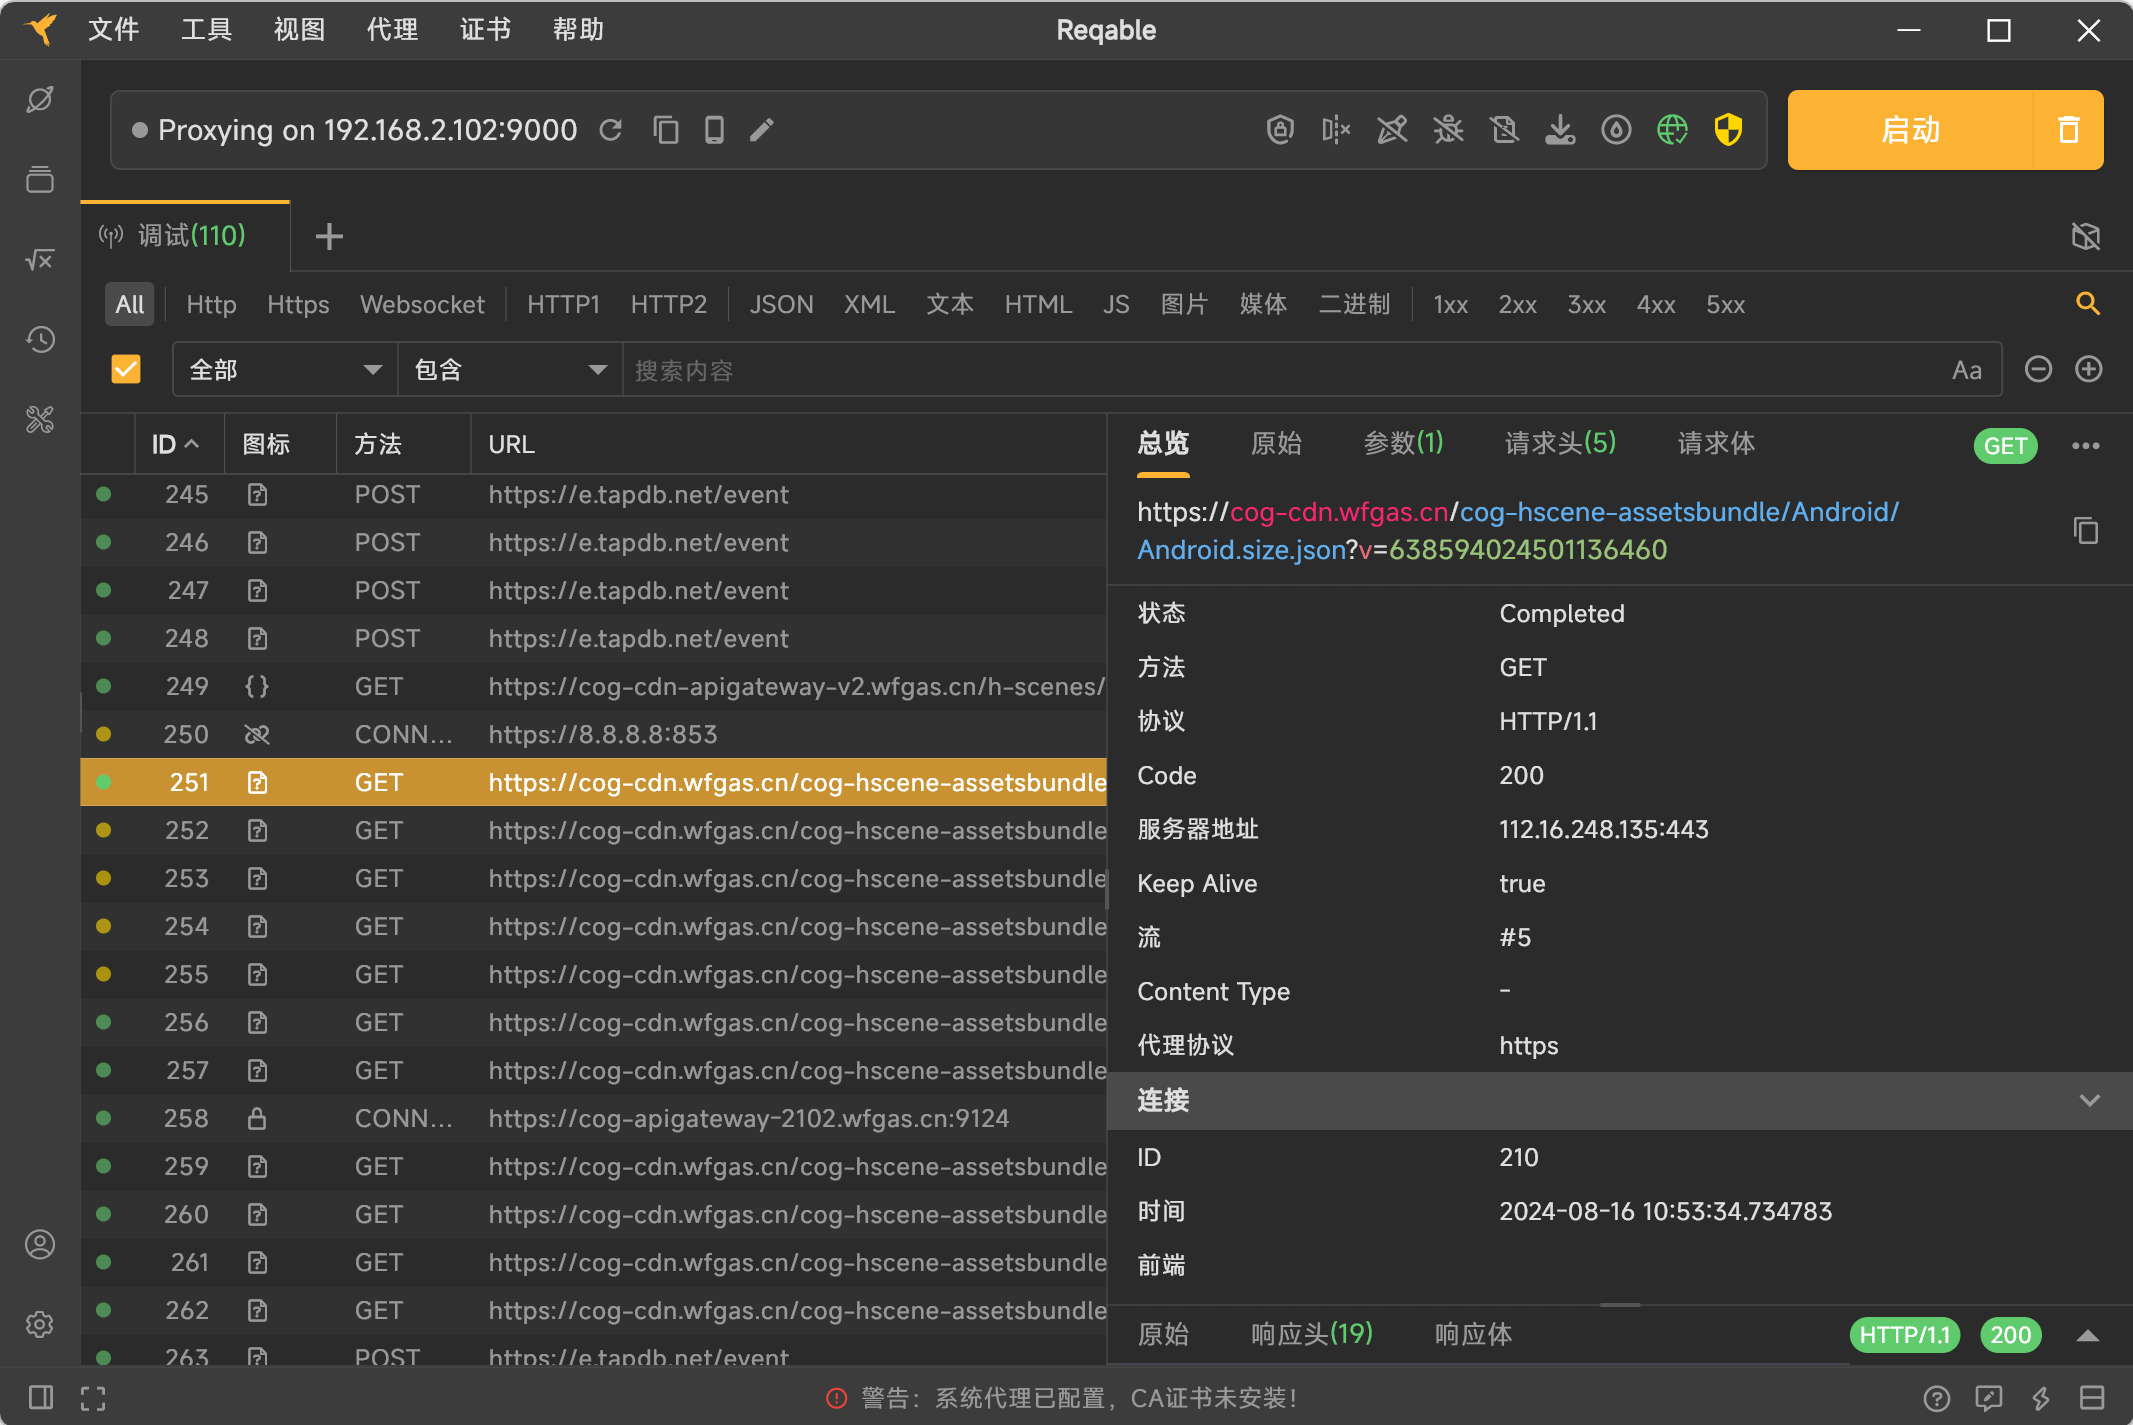The image size is (2133, 1425).
Task: Open the 代理 menu
Action: (392, 30)
